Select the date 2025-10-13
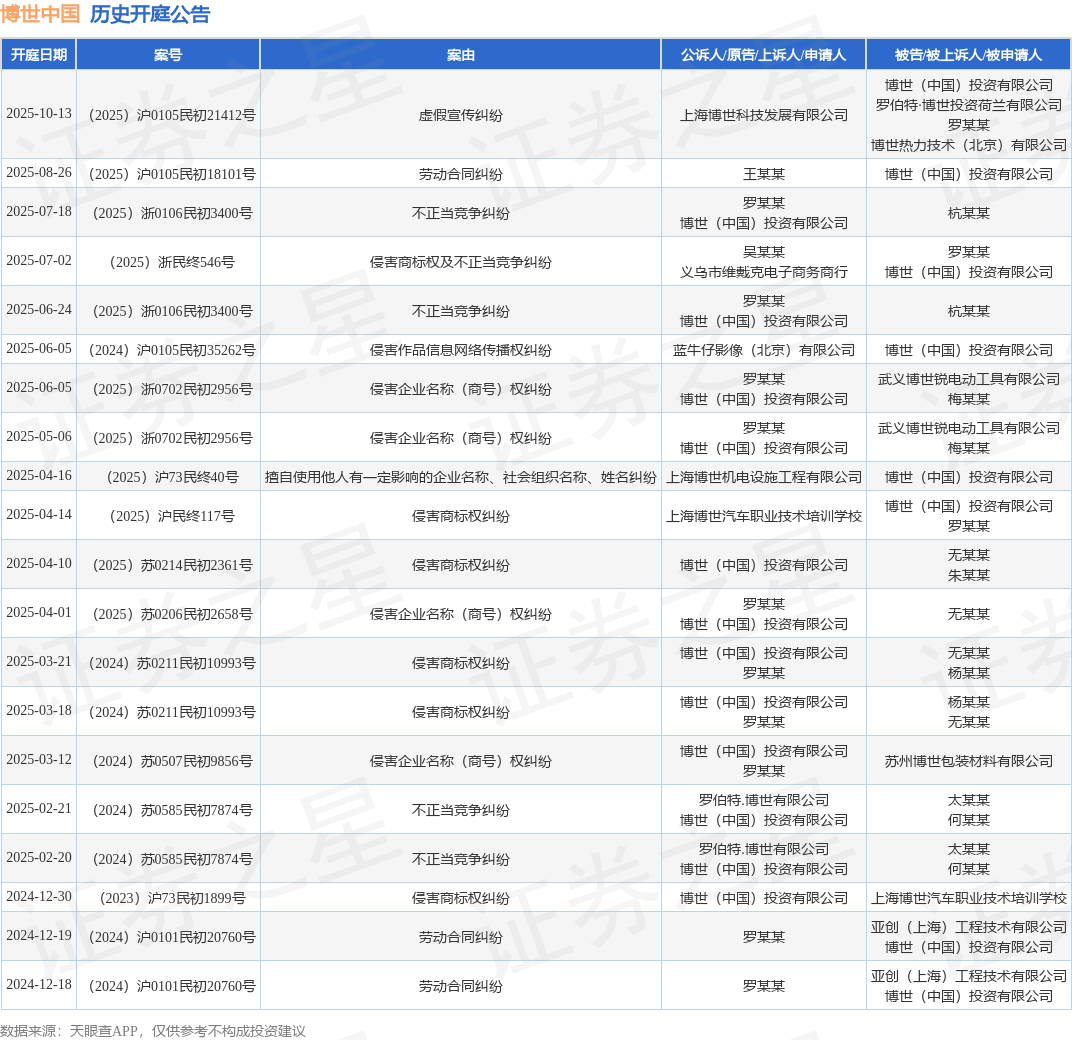This screenshot has width=1072, height=1040. pyautogui.click(x=39, y=114)
